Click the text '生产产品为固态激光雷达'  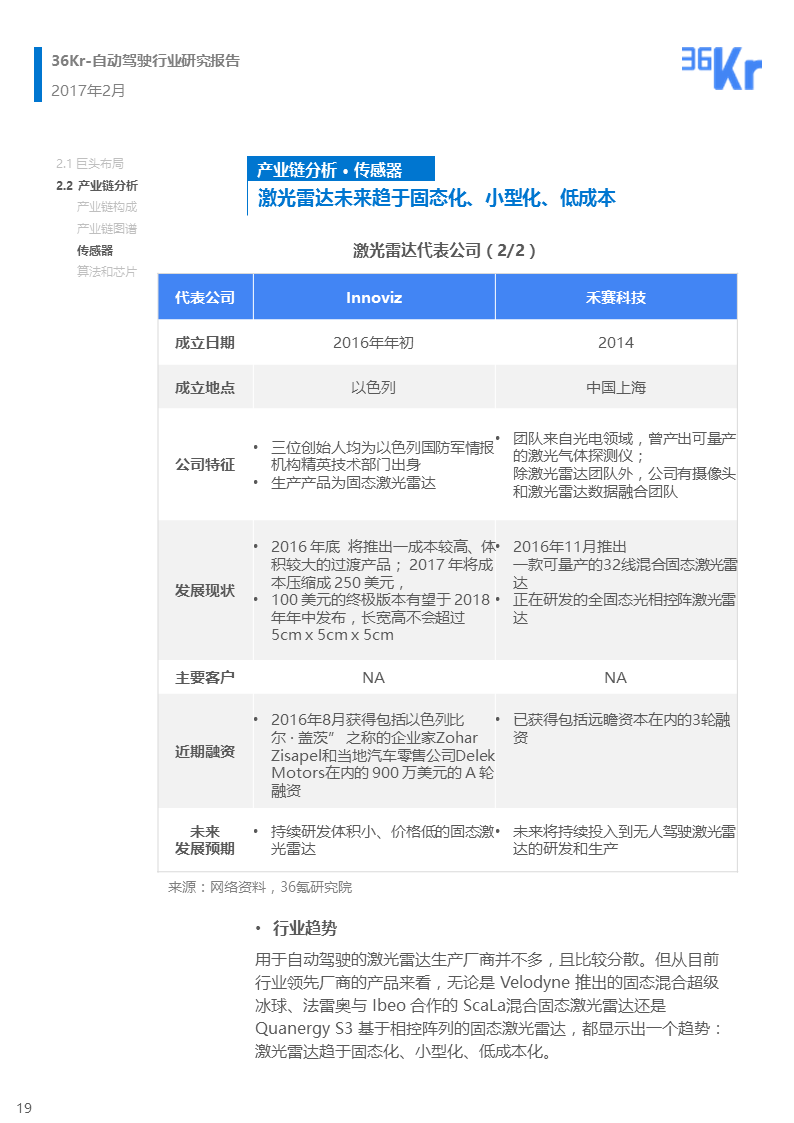pos(353,483)
